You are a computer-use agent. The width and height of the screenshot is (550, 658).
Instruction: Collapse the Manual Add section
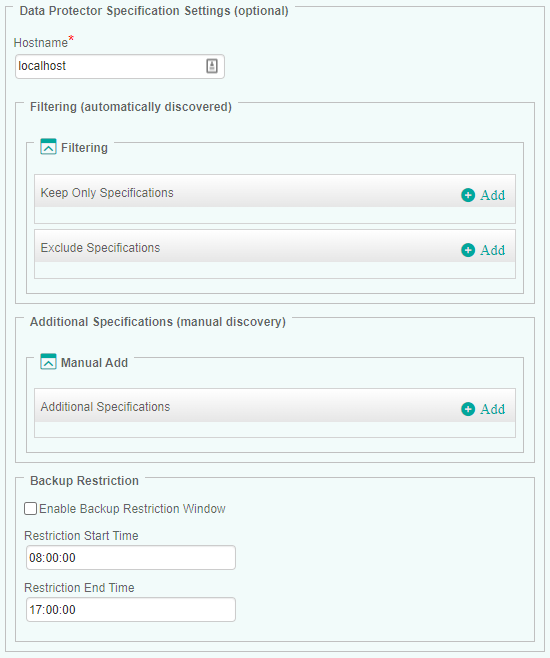pyautogui.click(x=48, y=361)
